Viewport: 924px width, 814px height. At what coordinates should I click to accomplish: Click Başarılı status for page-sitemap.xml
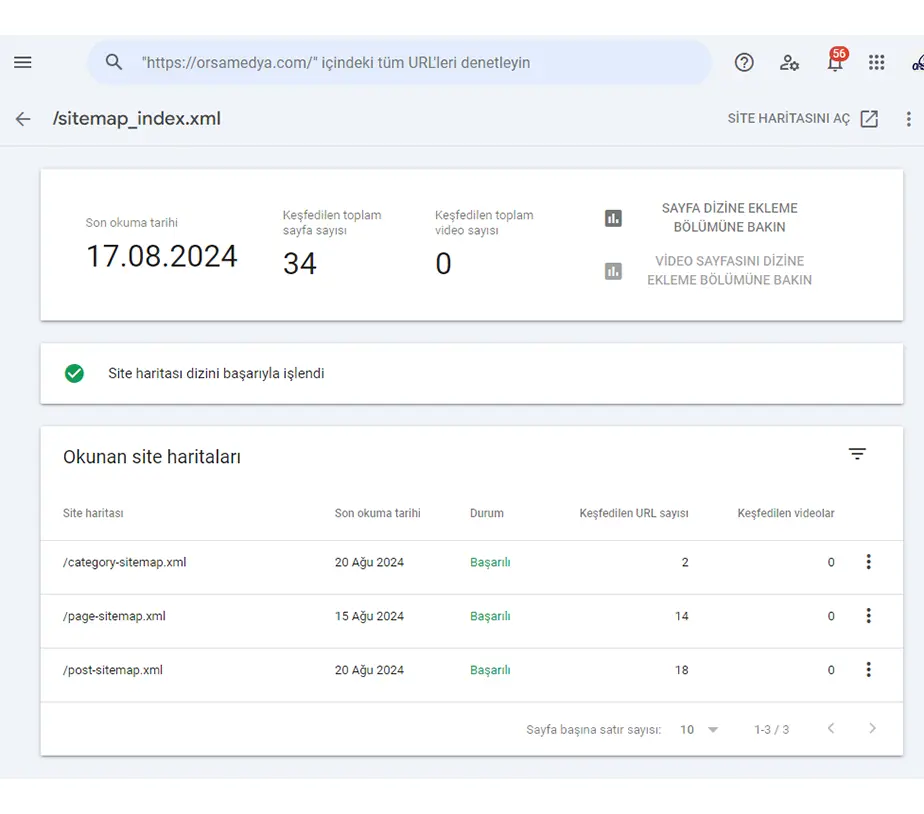coord(490,616)
